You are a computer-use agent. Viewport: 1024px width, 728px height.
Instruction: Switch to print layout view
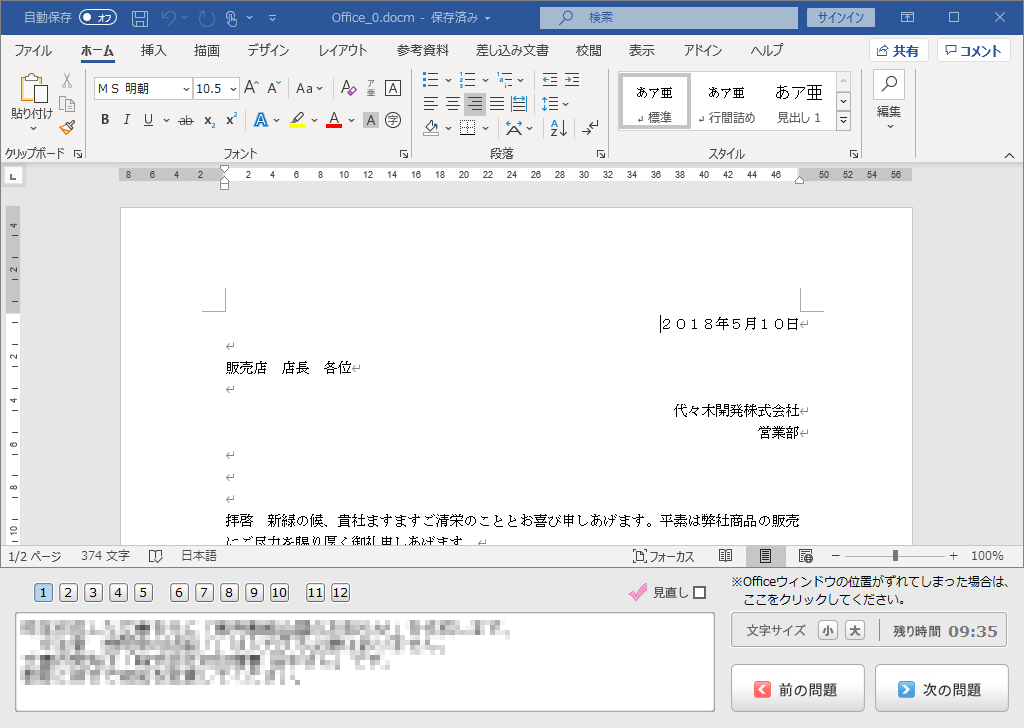point(765,556)
